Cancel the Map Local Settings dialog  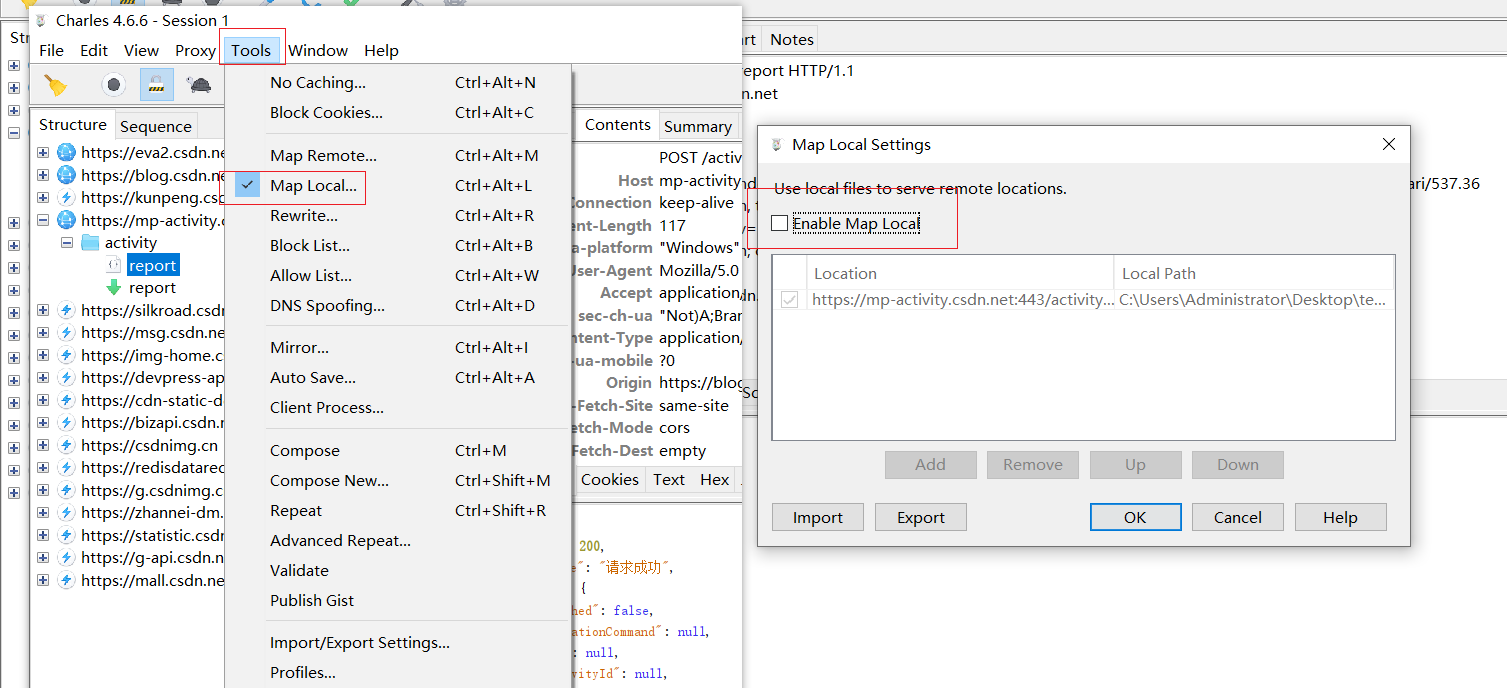pos(1238,517)
